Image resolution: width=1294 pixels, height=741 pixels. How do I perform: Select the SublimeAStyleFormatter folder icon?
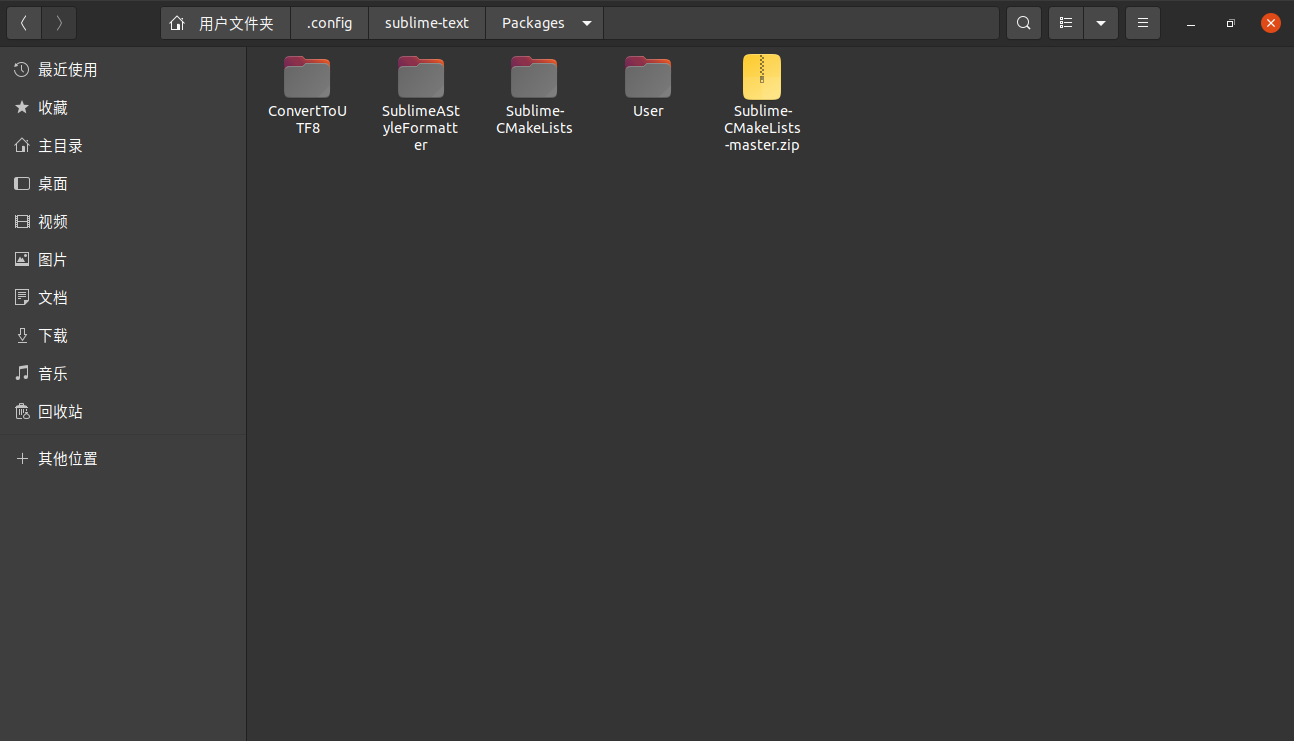[421, 77]
